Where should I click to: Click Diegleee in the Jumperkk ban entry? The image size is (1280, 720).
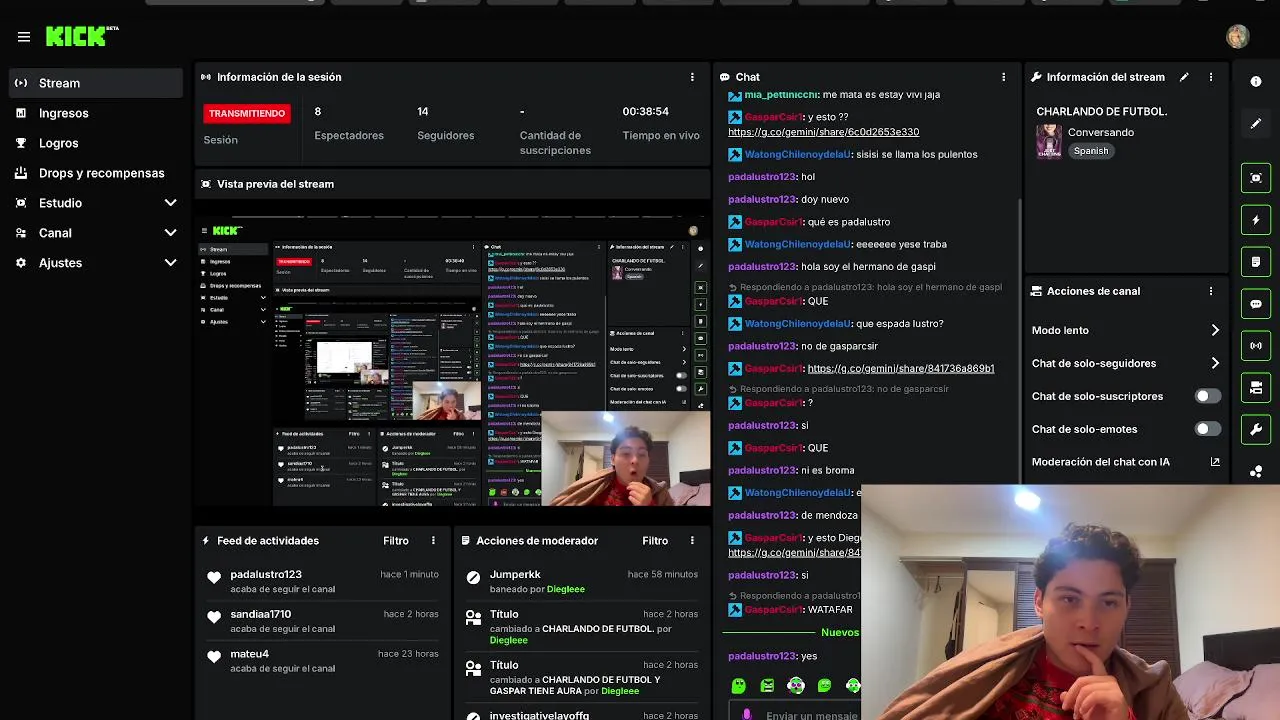coord(566,589)
